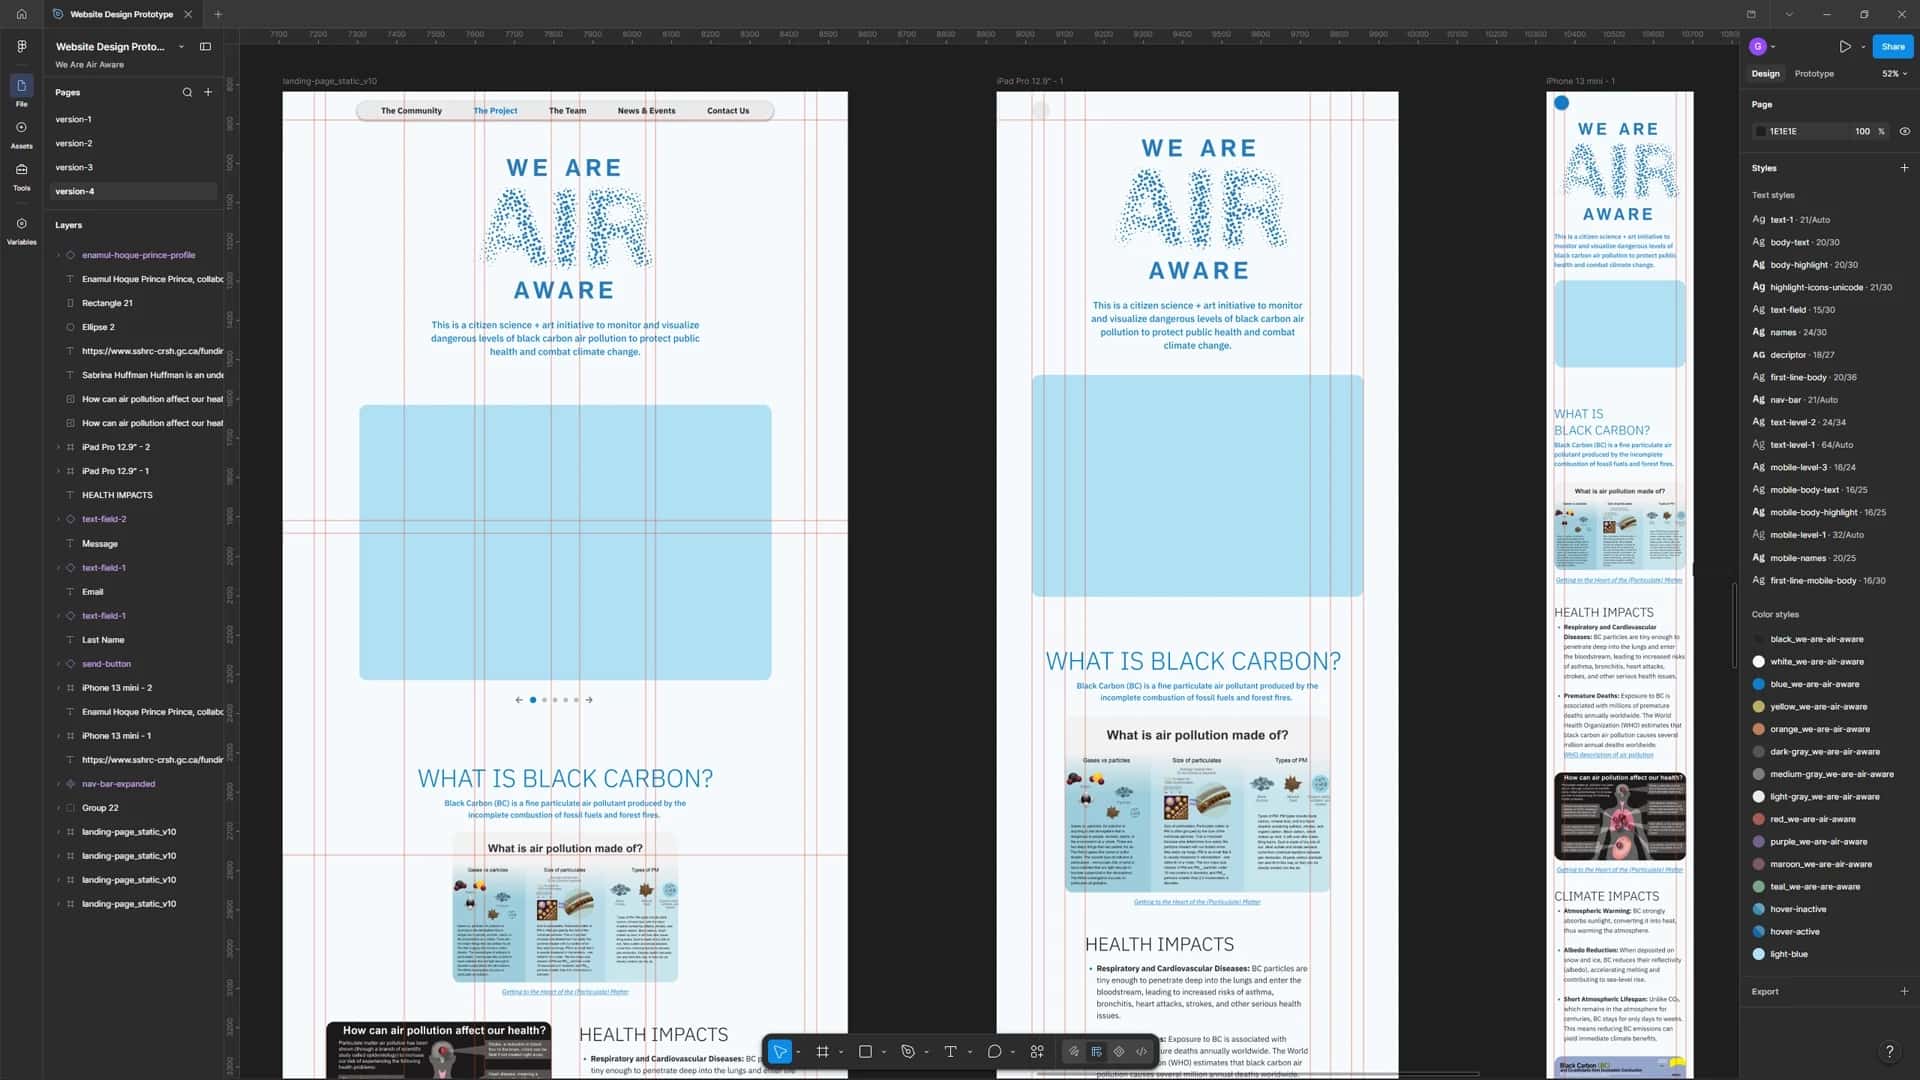
Task: Open the file name dropdown chevron
Action: [181, 47]
